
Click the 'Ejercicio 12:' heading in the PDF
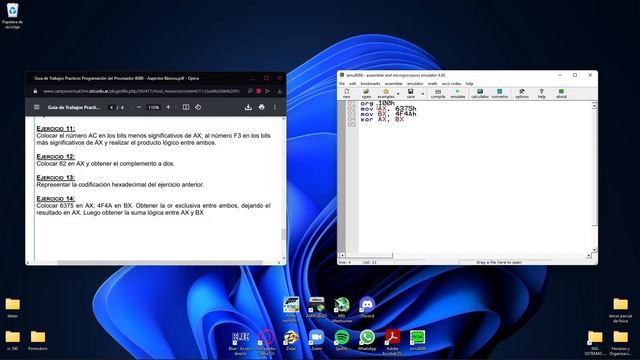56,156
